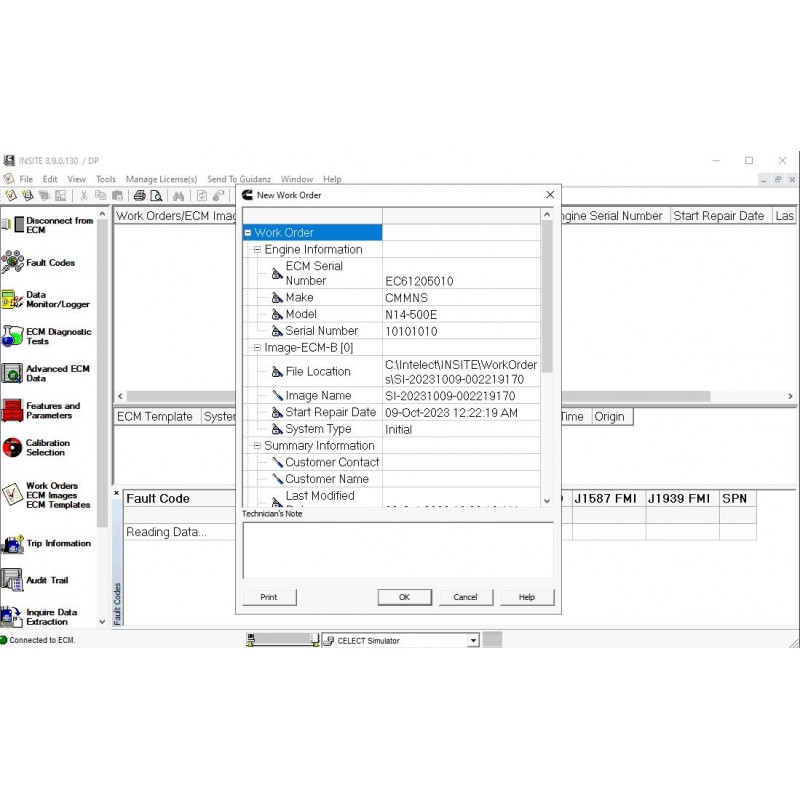
Task: Open Data Monitor/Logger from sidebar
Action: click(x=12, y=299)
